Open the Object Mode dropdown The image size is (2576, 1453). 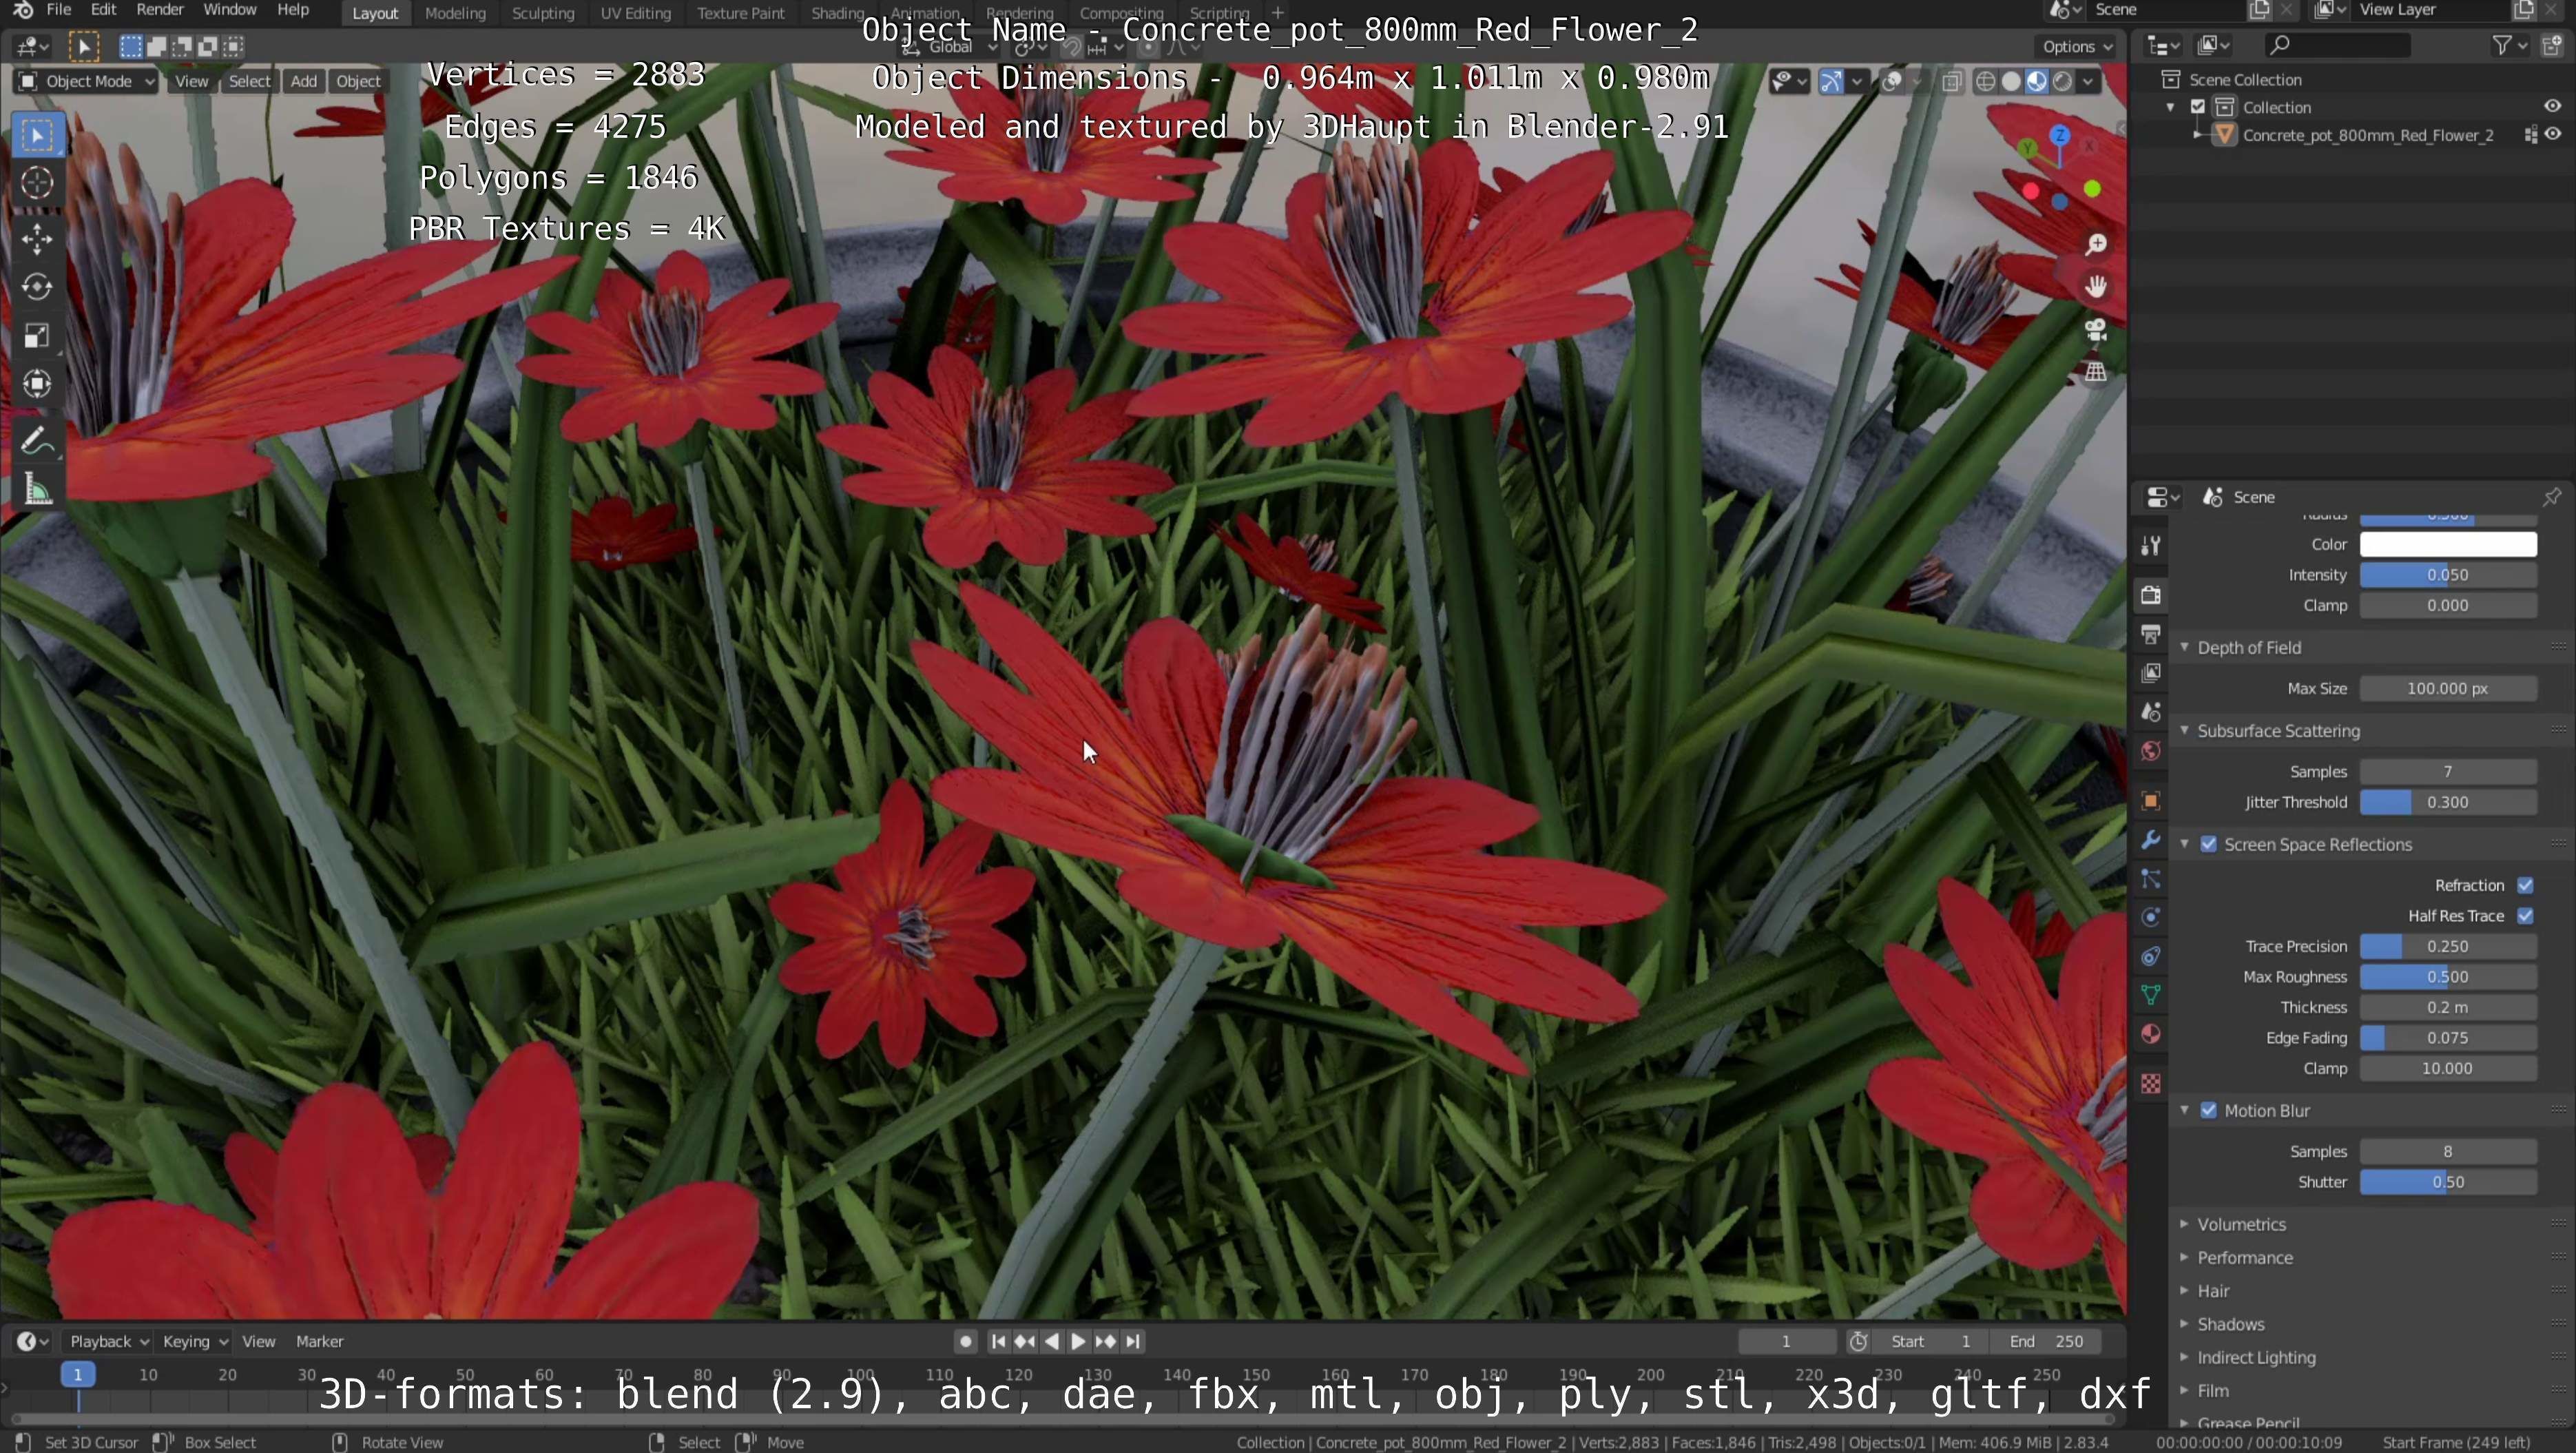87,81
